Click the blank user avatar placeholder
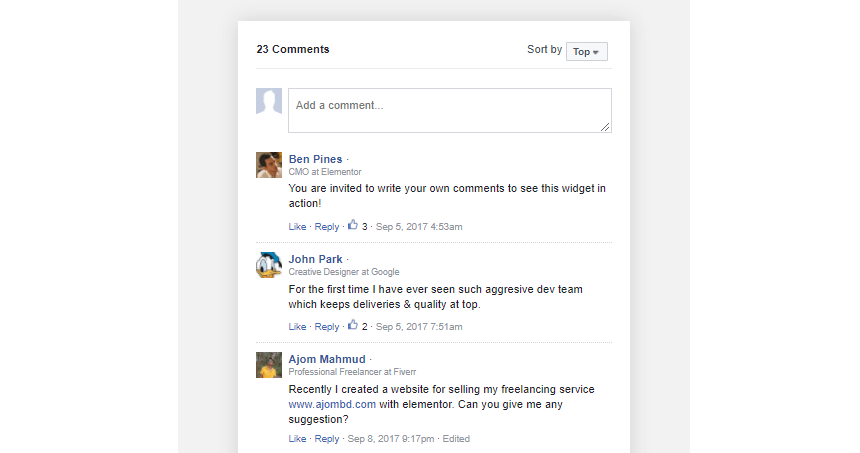 tap(269, 101)
